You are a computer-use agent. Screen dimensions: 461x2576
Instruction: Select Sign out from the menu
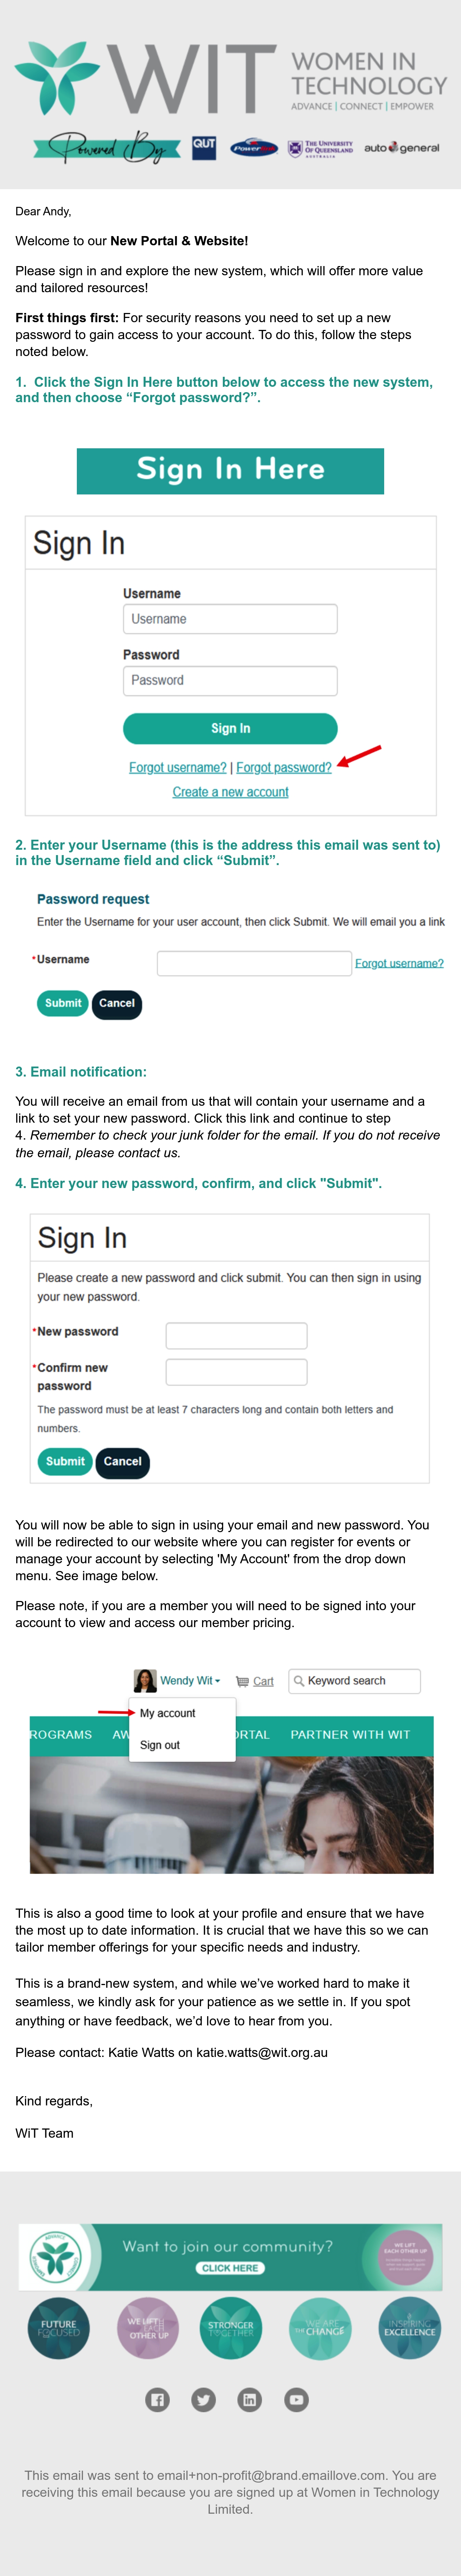click(x=160, y=1745)
